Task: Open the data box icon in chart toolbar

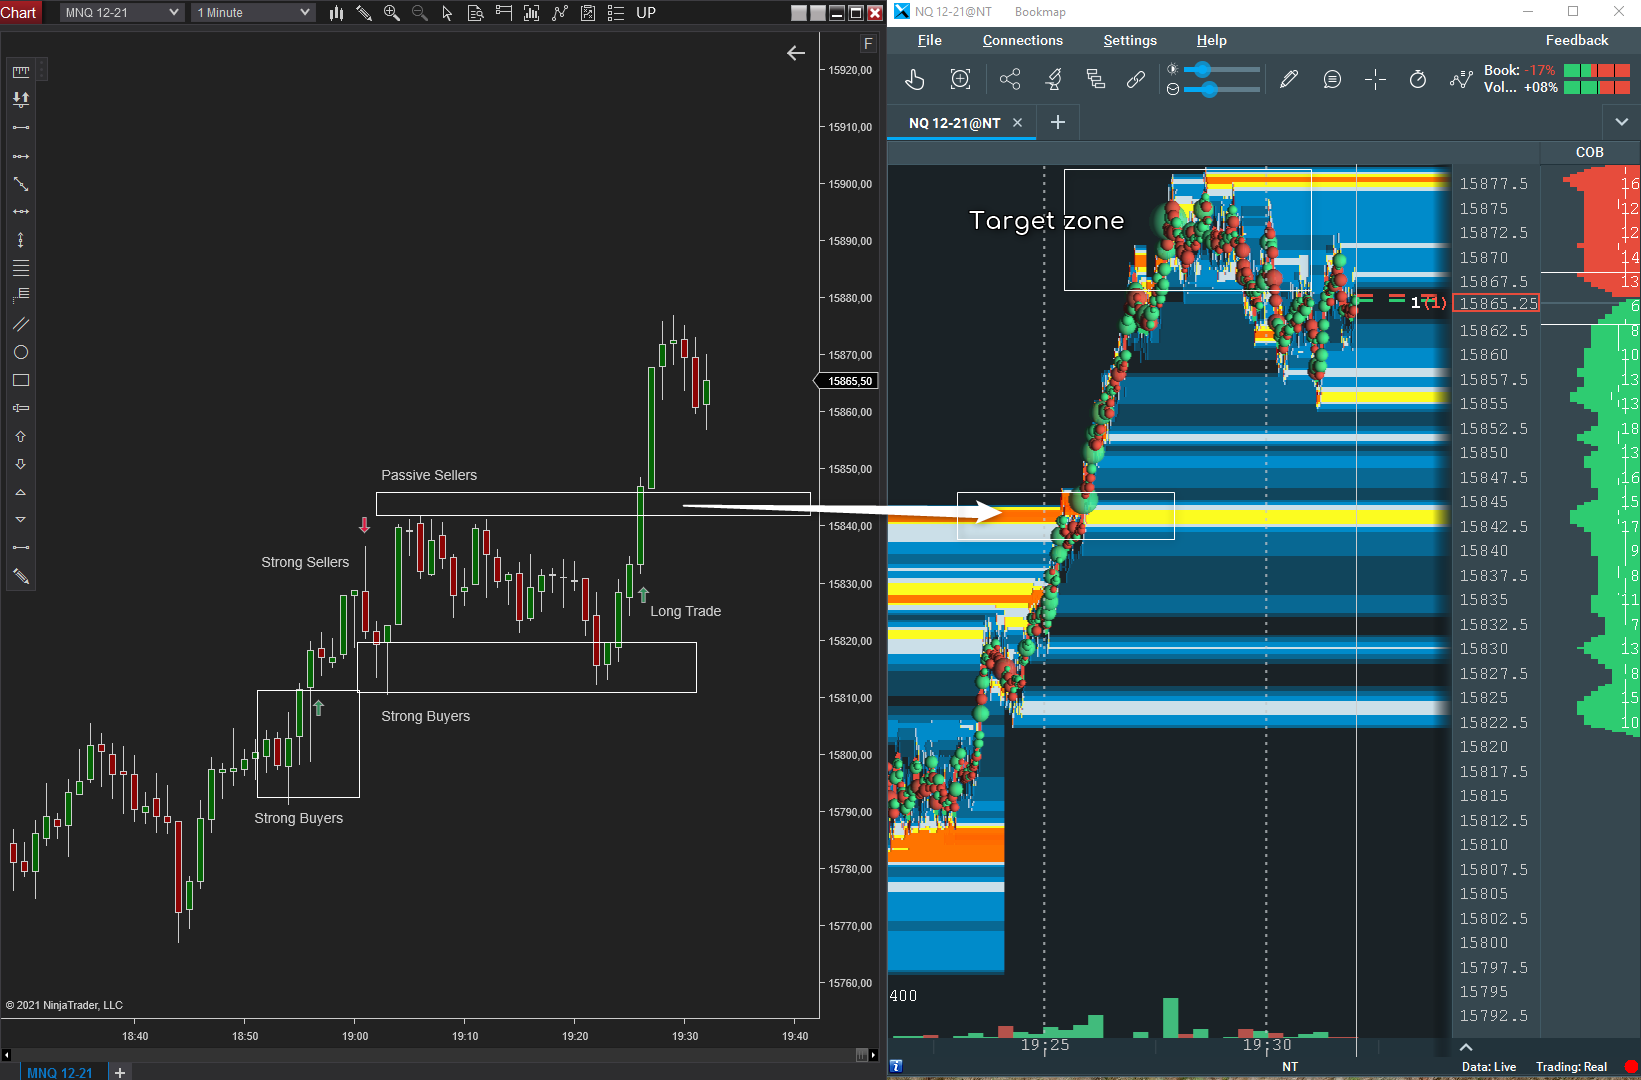Action: tap(476, 13)
